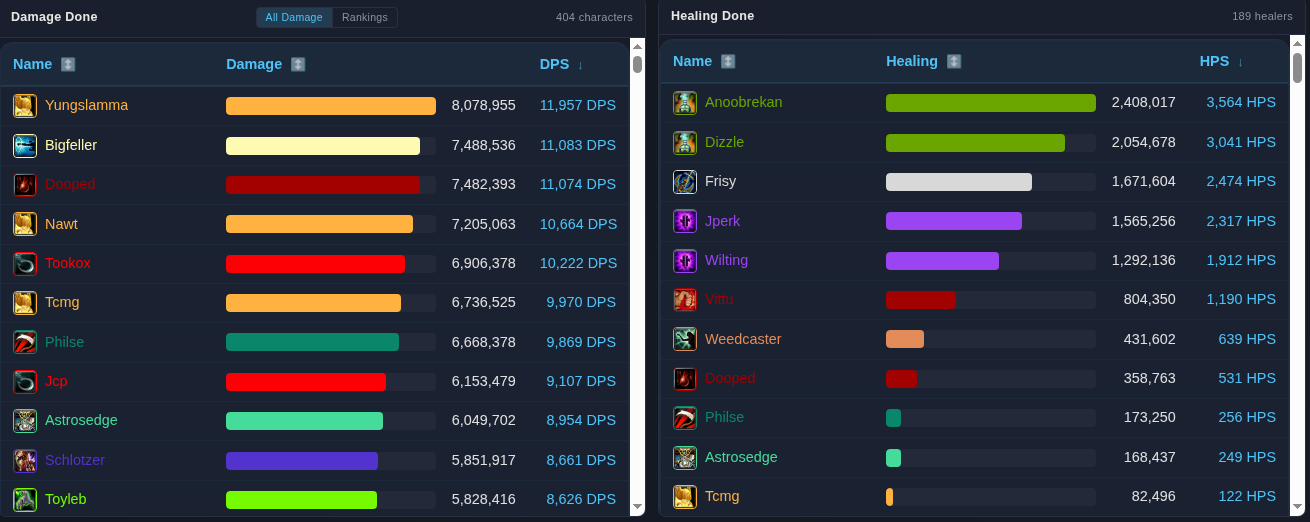Click damage table scrollbar down arrow
Screen dimensions: 1310x522
(x=637, y=508)
